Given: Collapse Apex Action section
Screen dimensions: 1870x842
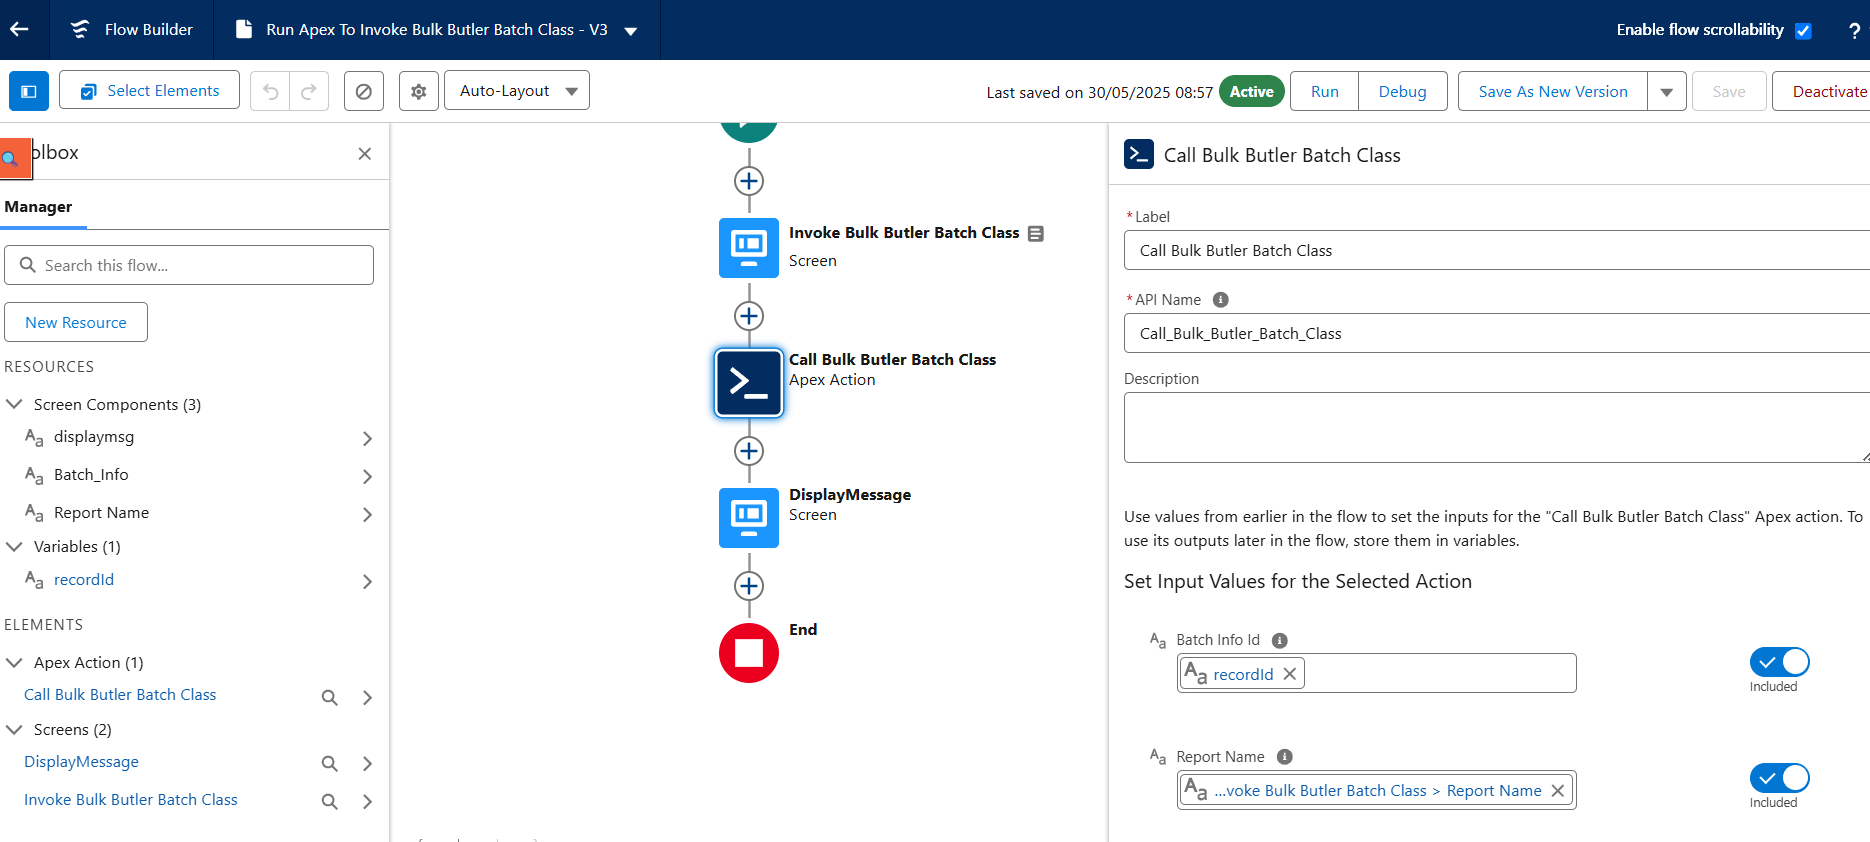Looking at the screenshot, I should click(15, 662).
